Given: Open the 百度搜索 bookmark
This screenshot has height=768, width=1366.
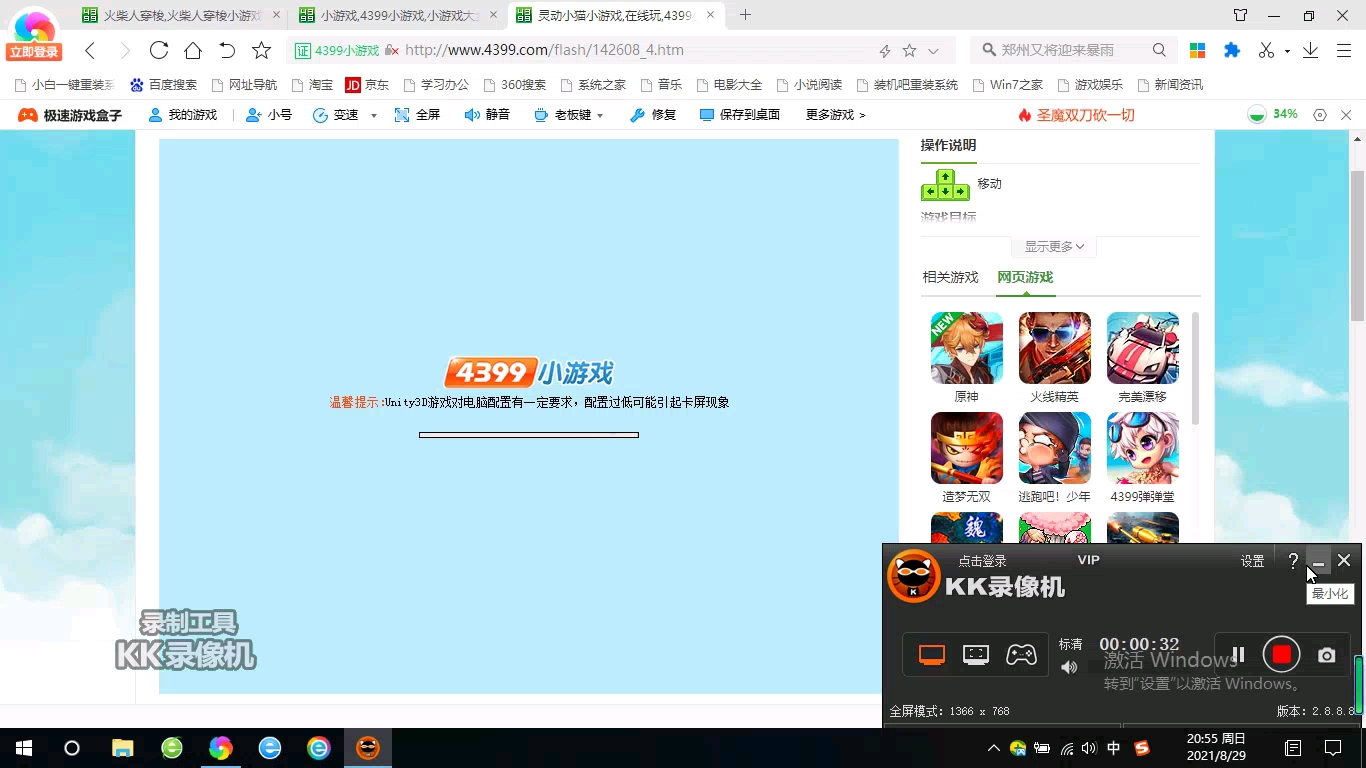Looking at the screenshot, I should [163, 85].
